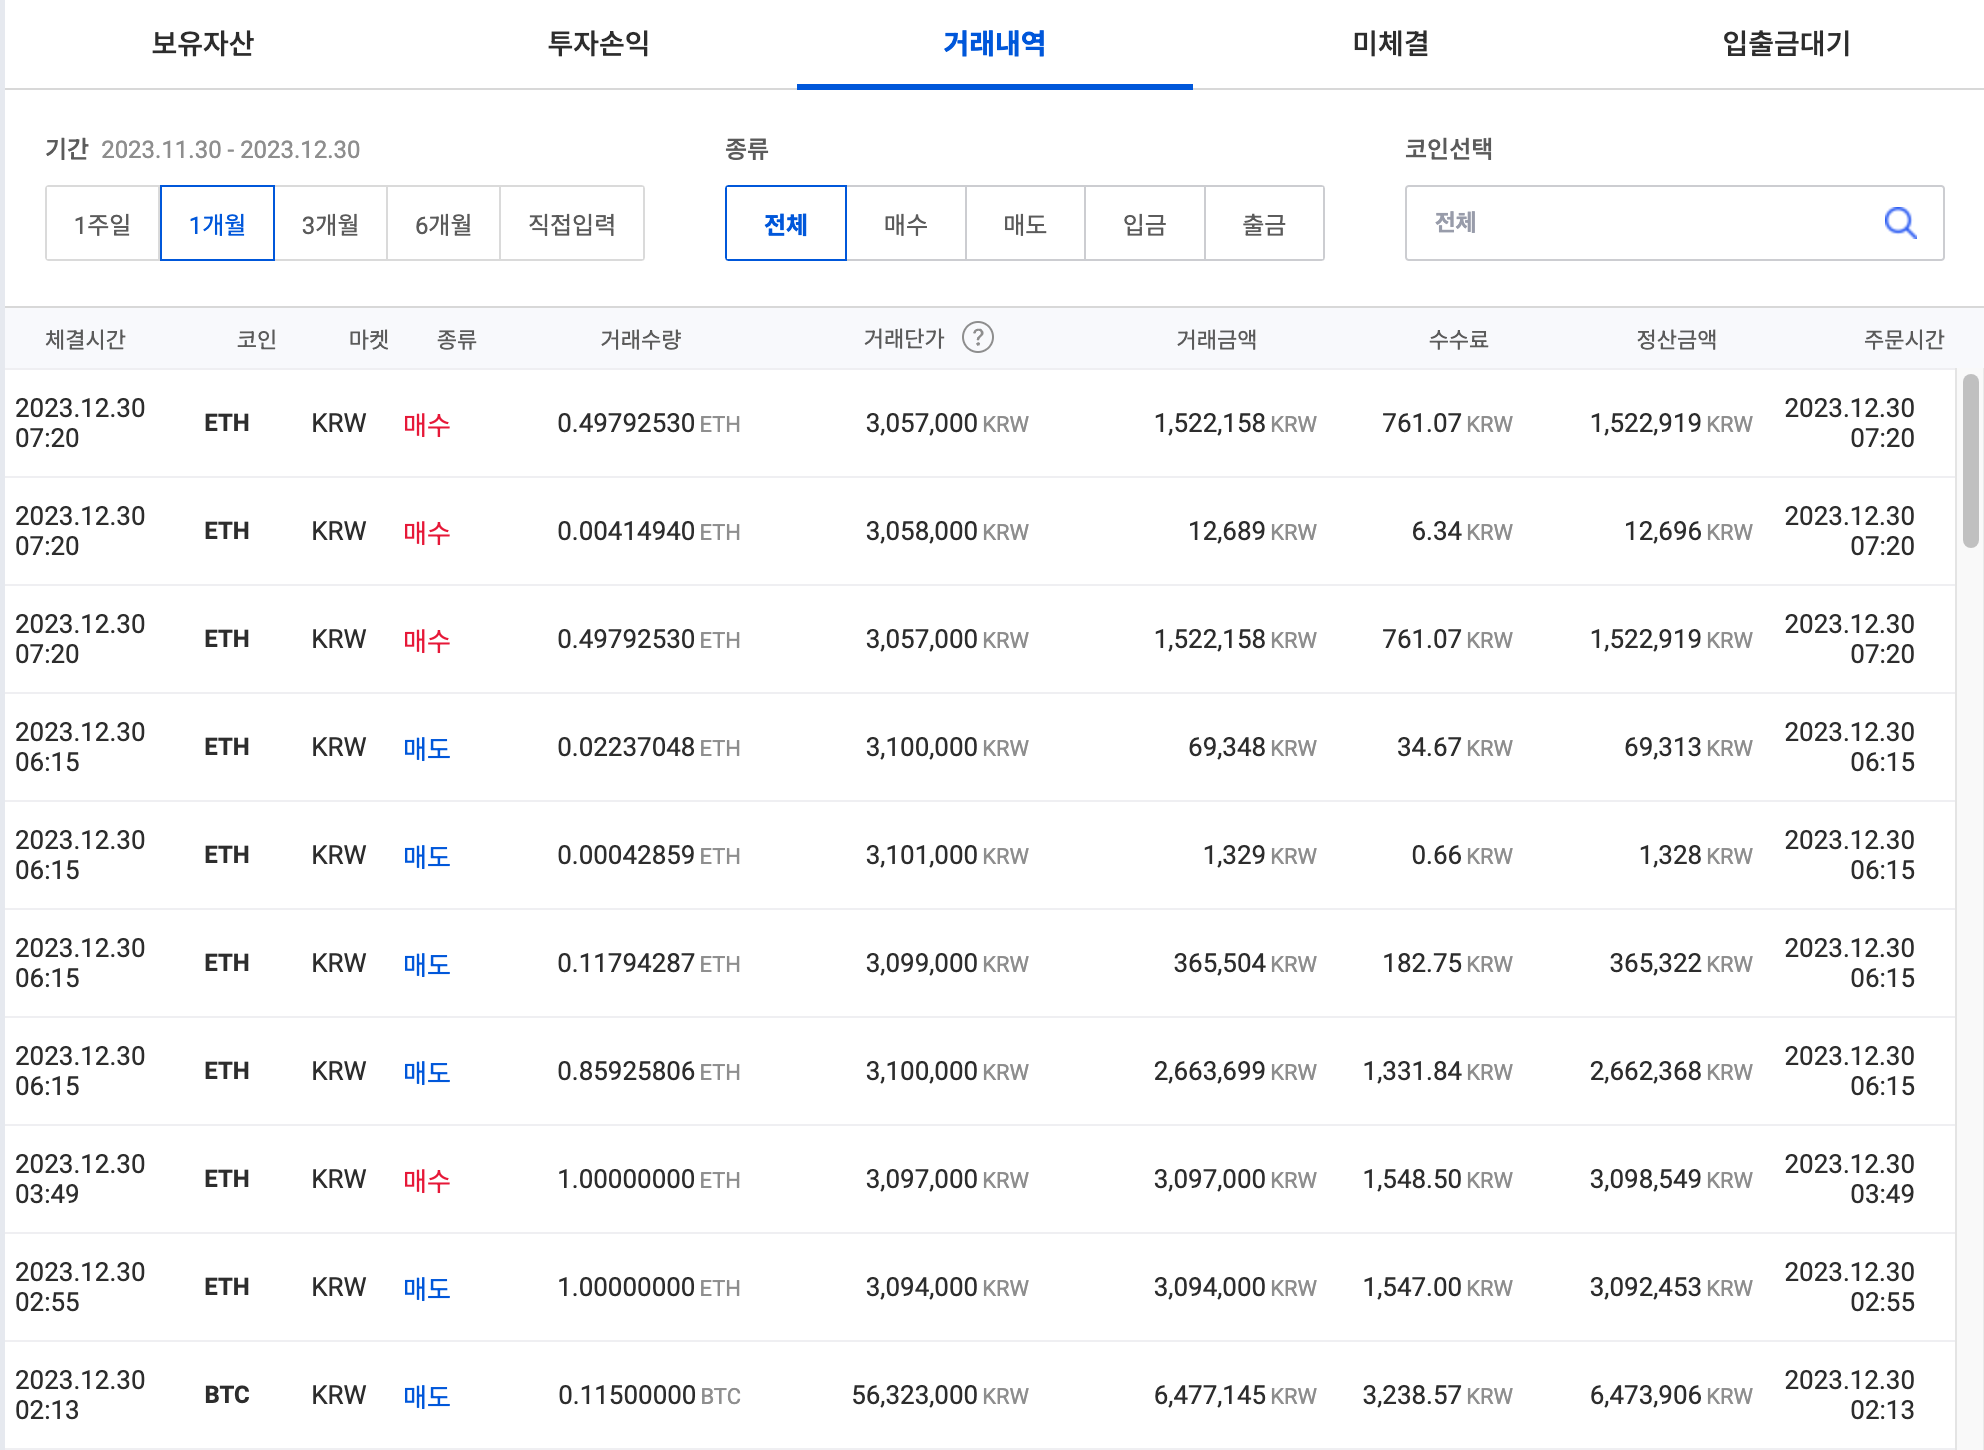
Task: Click the 직접입력 custom period button
Action: coord(571,224)
